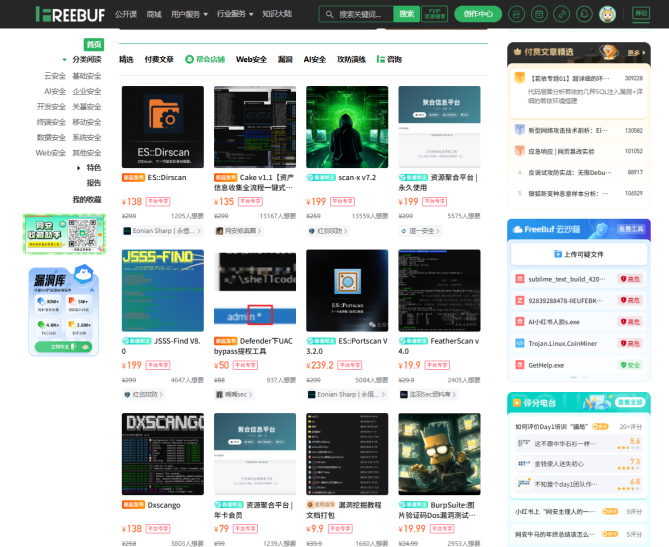Switch to the 攻防演练 tab
Image resolution: width=669 pixels, height=547 pixels.
coord(352,59)
